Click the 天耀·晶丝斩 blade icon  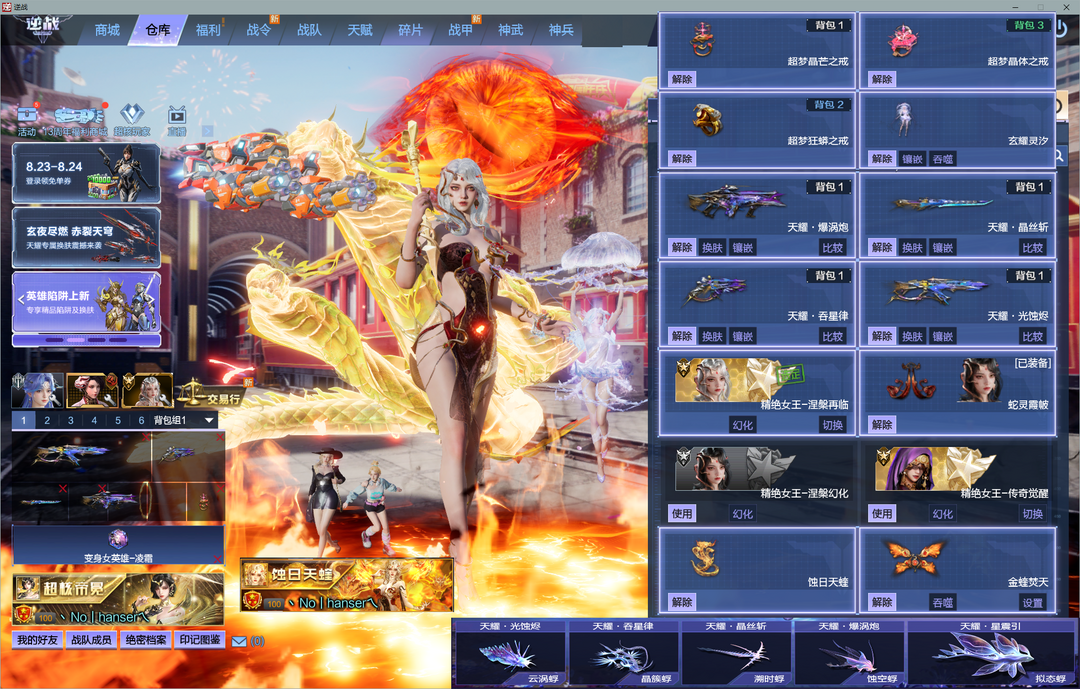pos(942,203)
